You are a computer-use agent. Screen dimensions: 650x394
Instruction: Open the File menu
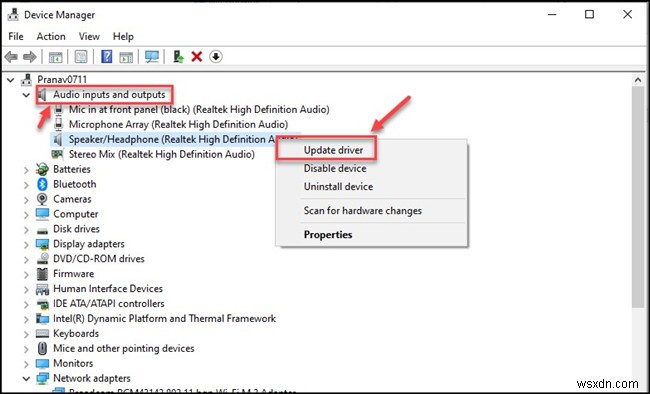point(16,36)
